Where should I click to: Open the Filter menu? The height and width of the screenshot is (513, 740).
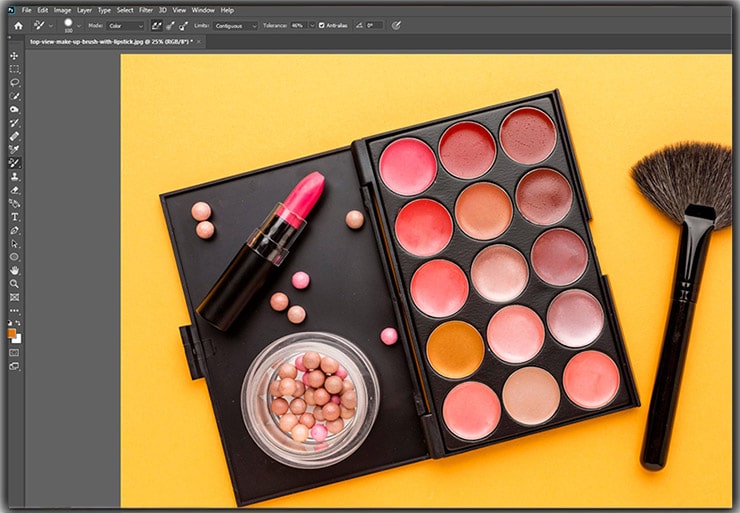[146, 10]
